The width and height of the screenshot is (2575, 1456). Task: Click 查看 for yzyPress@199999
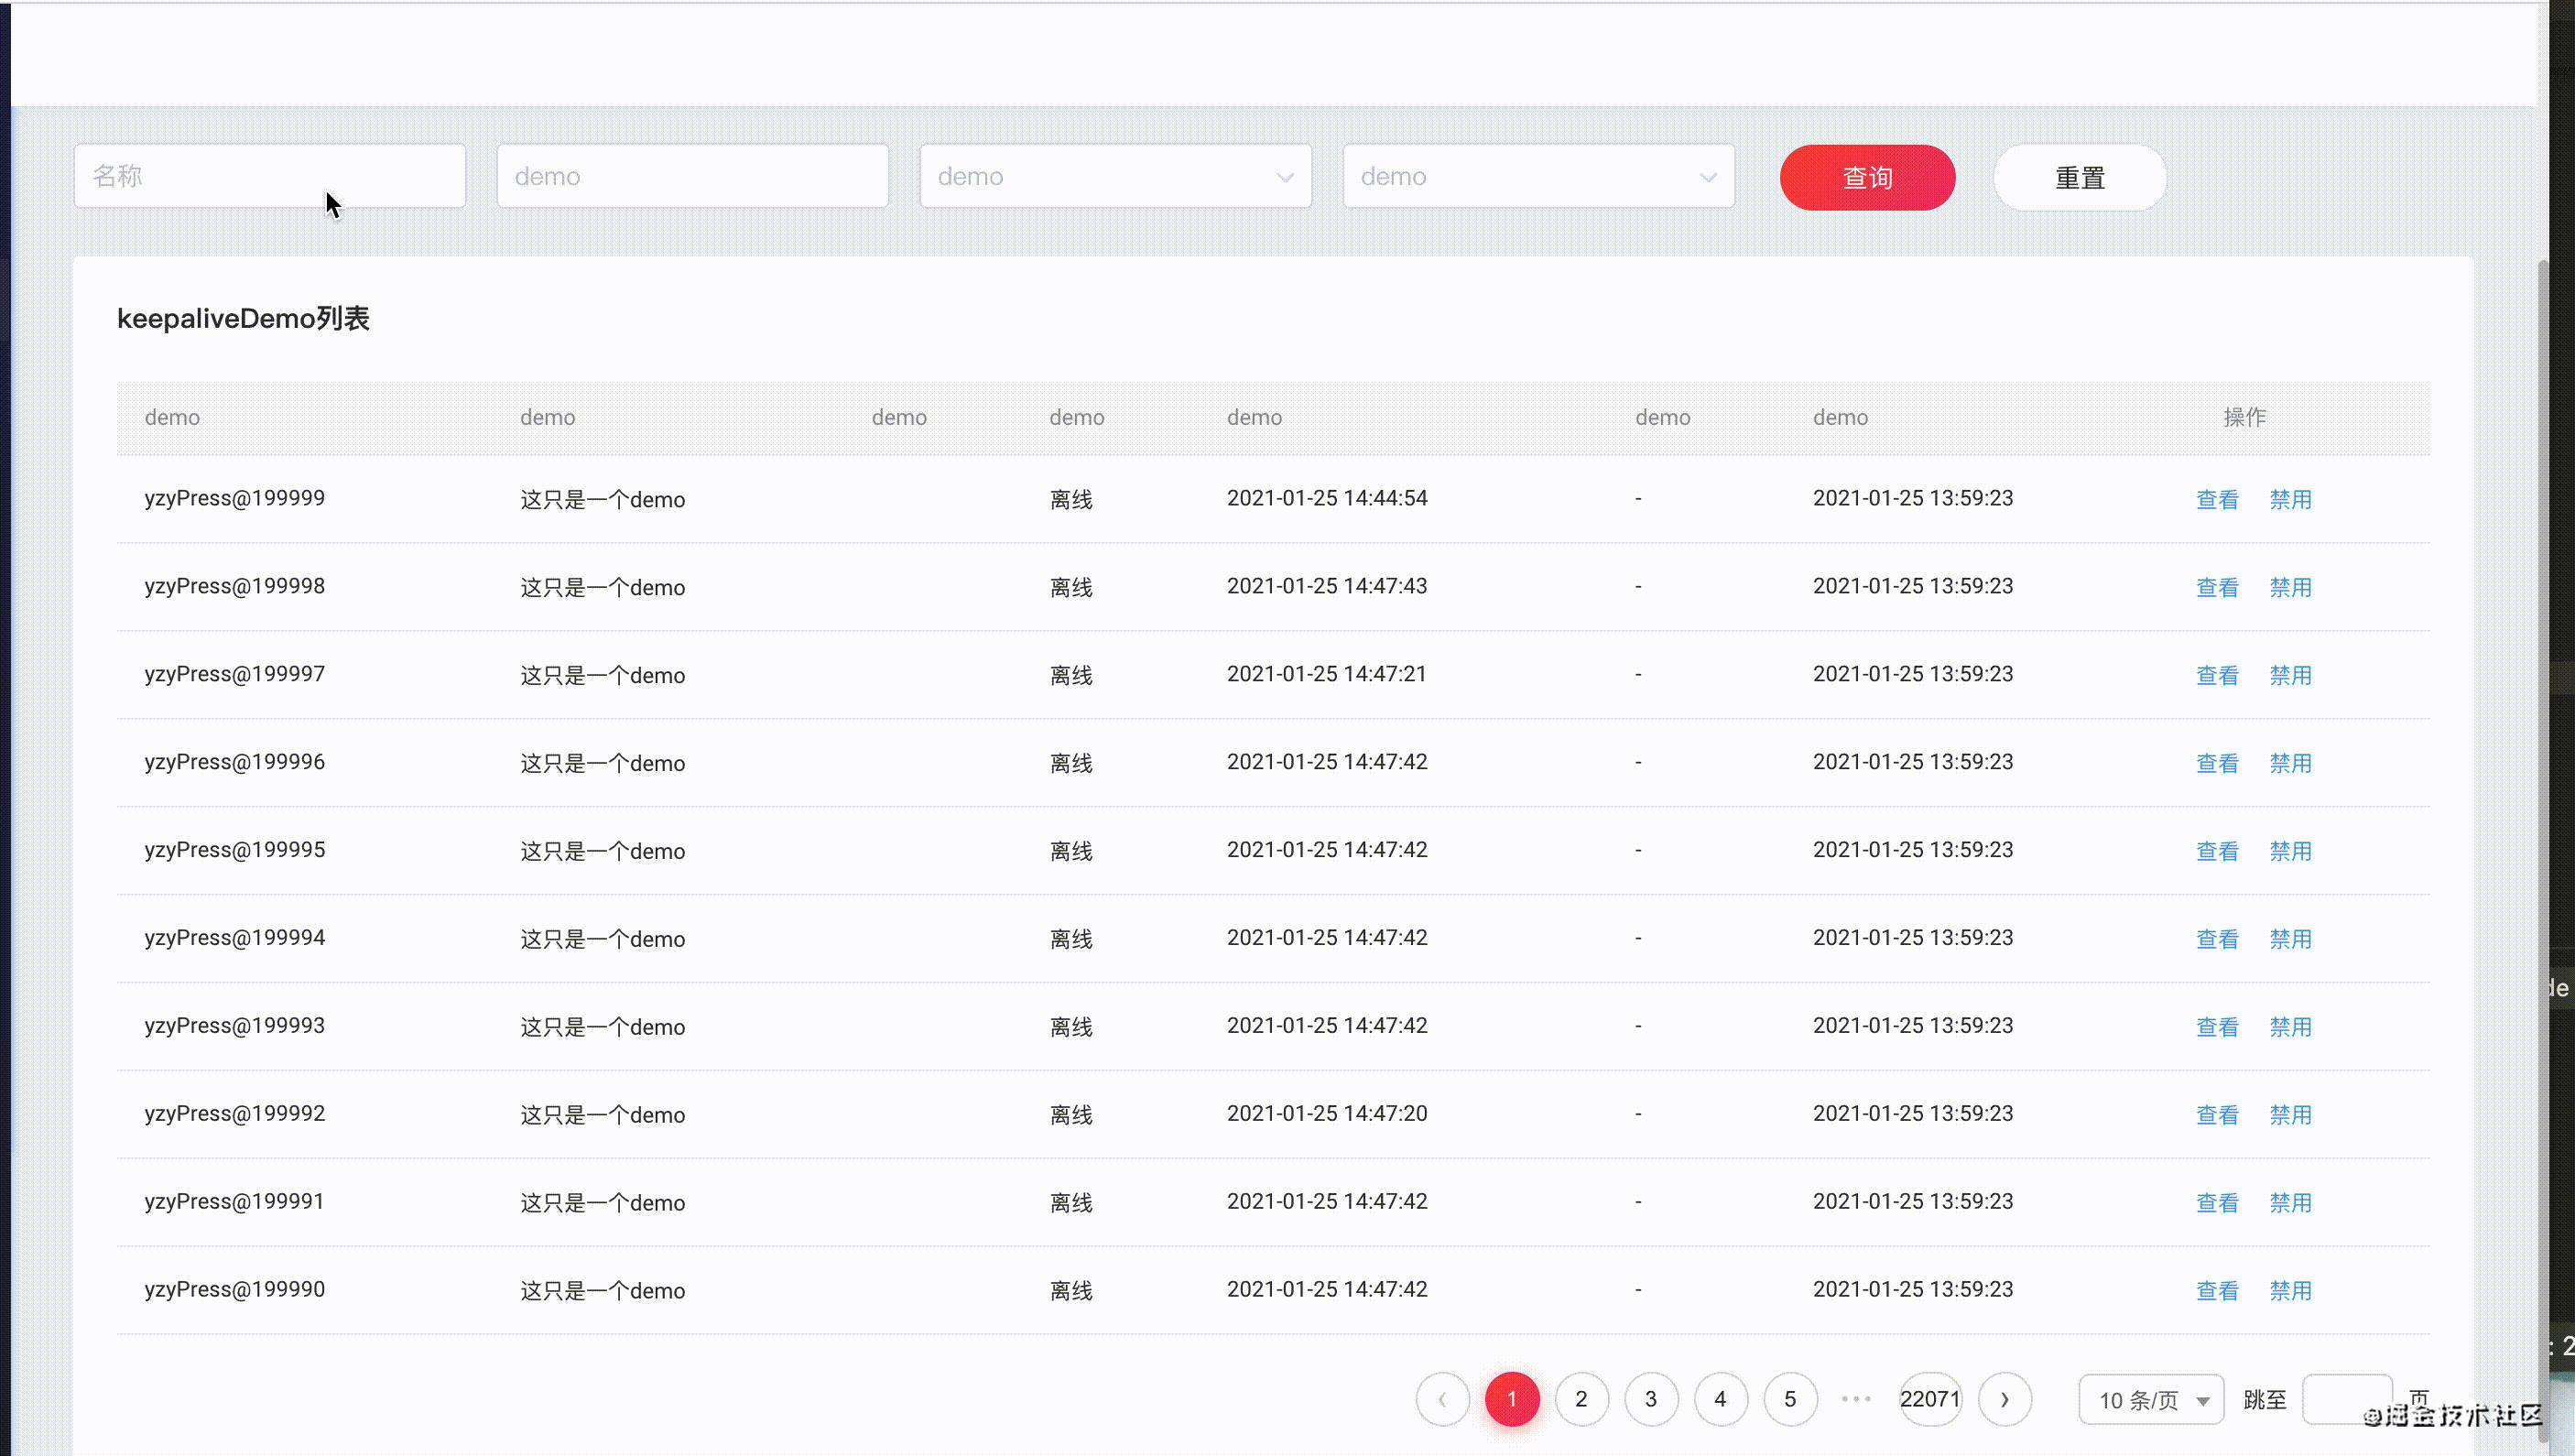point(2217,499)
